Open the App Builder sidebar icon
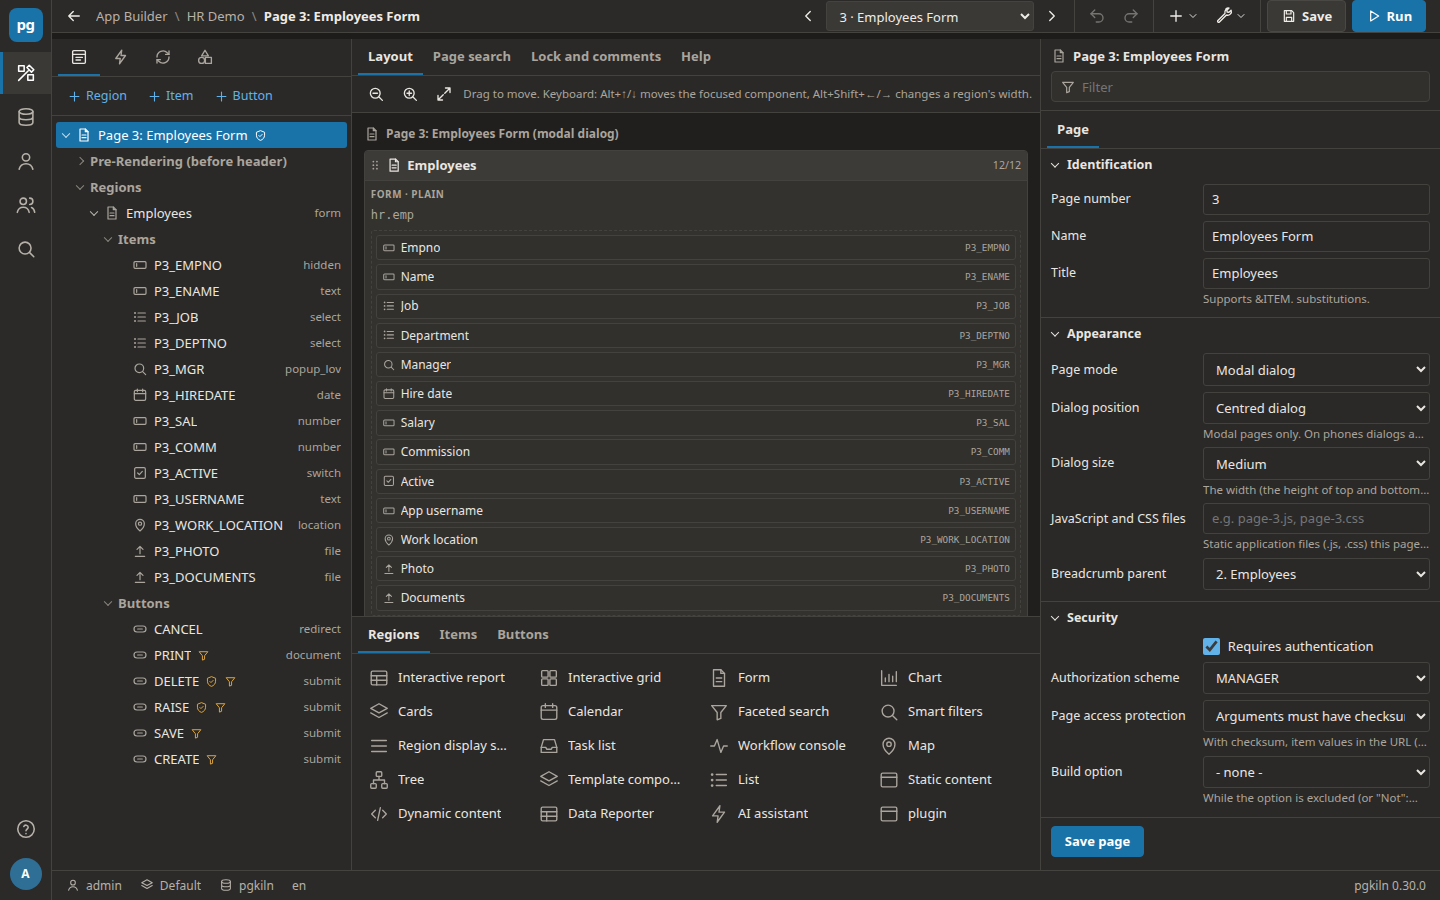 pyautogui.click(x=26, y=73)
